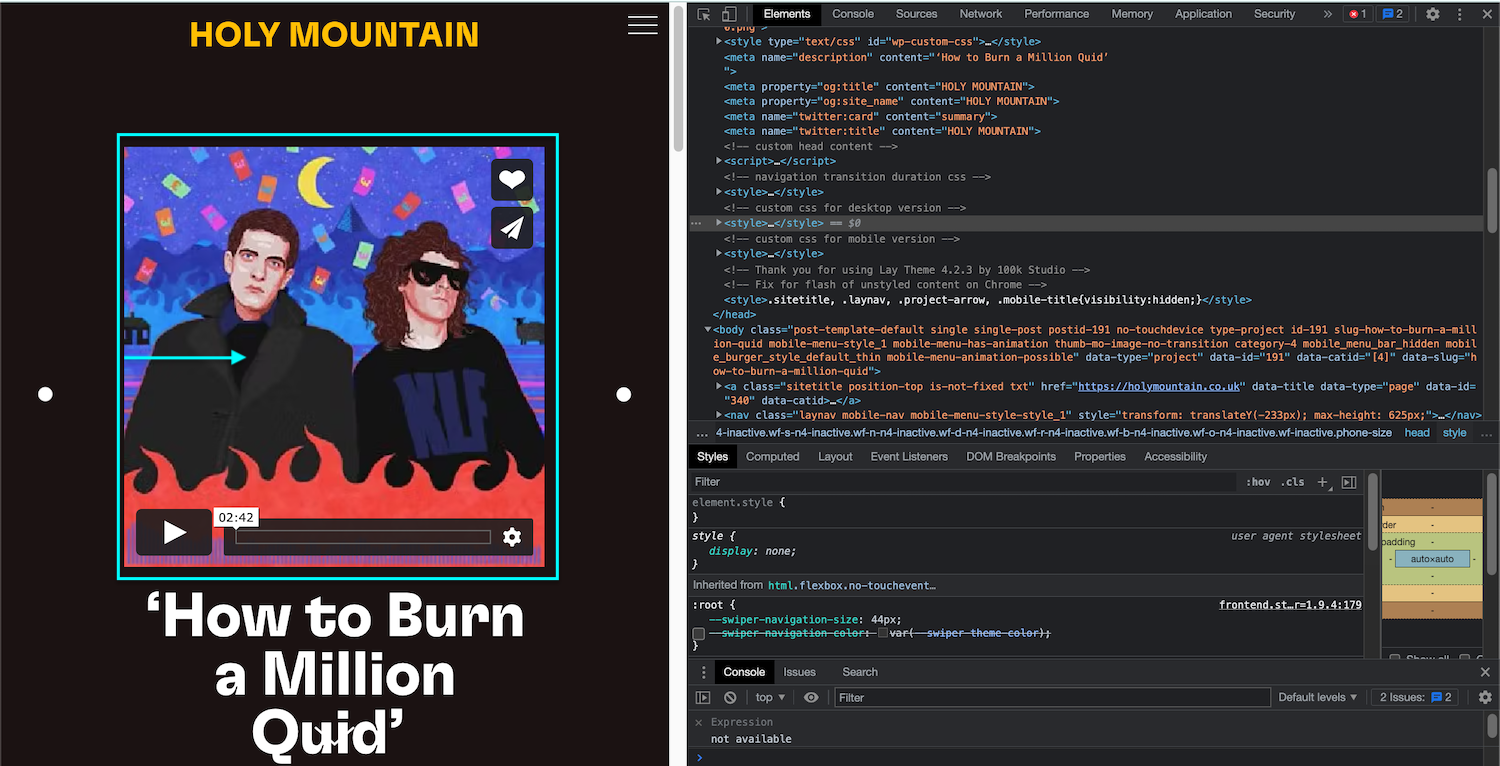Clear the console with the block icon
1500x766 pixels.
point(730,697)
